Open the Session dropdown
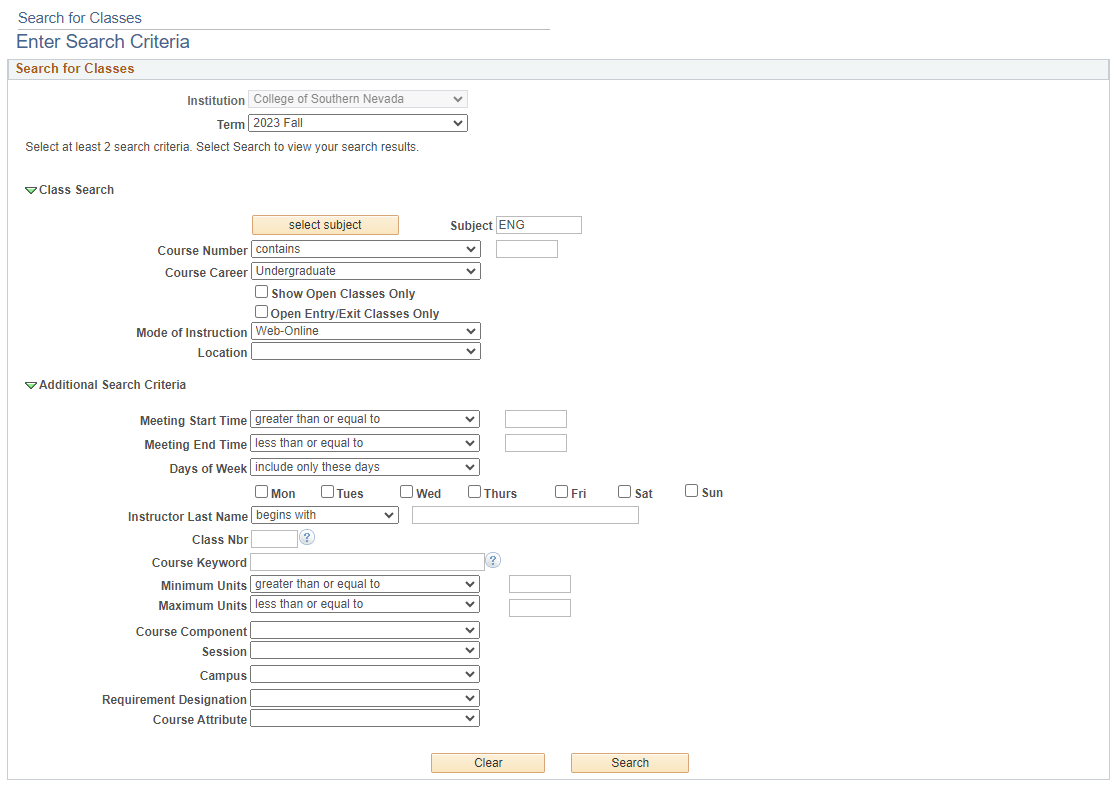This screenshot has height=791, width=1116. click(x=365, y=651)
